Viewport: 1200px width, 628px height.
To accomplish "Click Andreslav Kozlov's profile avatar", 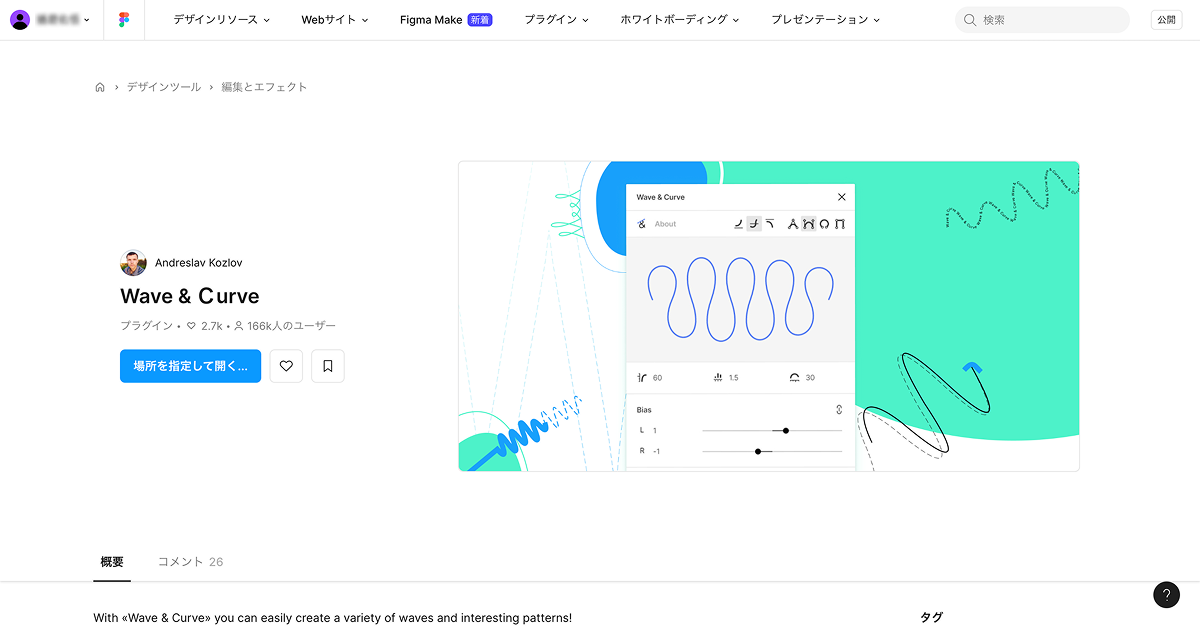I will (x=133, y=263).
